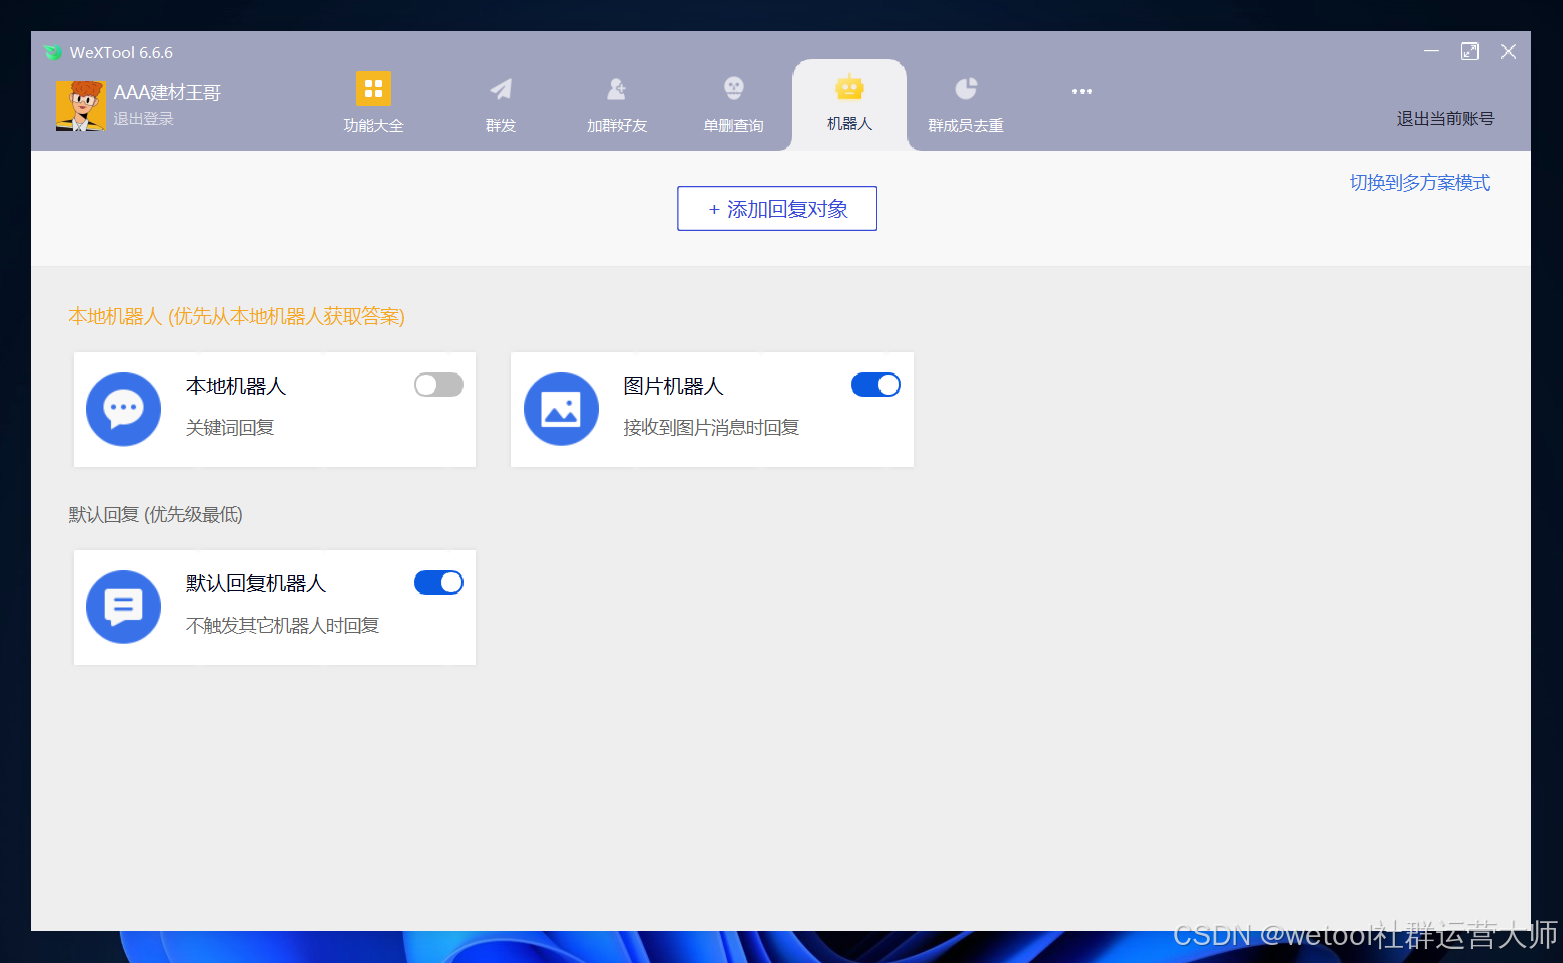Image resolution: width=1563 pixels, height=963 pixels.
Task: Open the three-dots more menu
Action: point(1082,91)
